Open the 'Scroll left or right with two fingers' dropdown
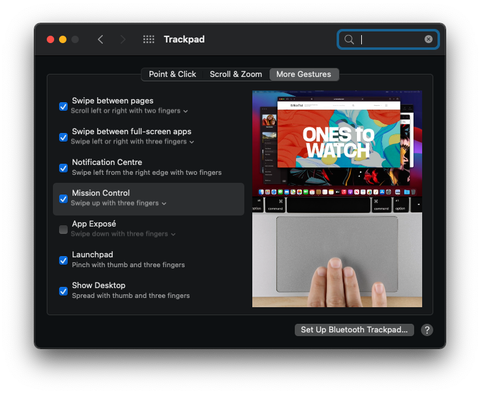480x394 pixels. (129, 111)
